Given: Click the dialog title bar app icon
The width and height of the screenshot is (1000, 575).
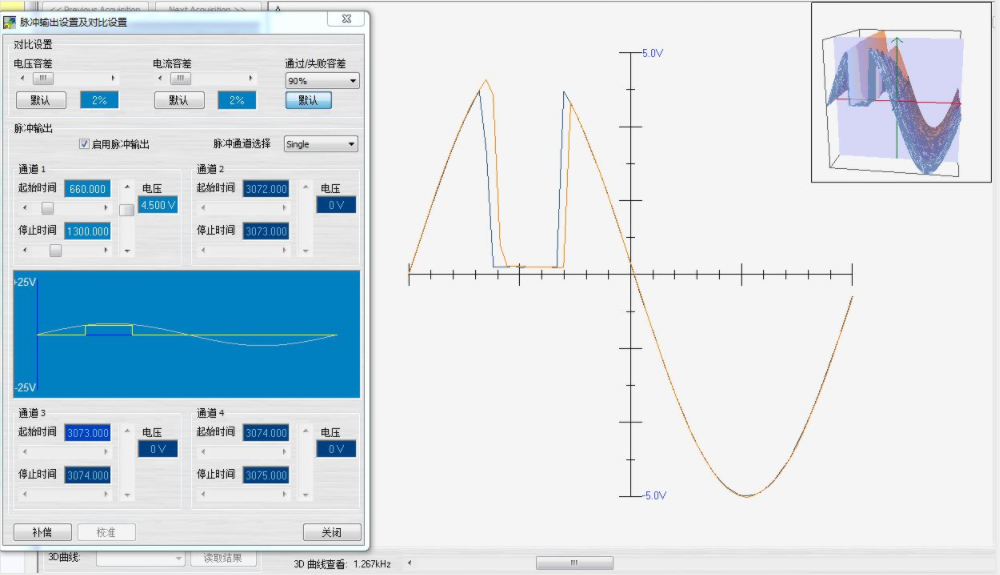Looking at the screenshot, I should 9,22.
